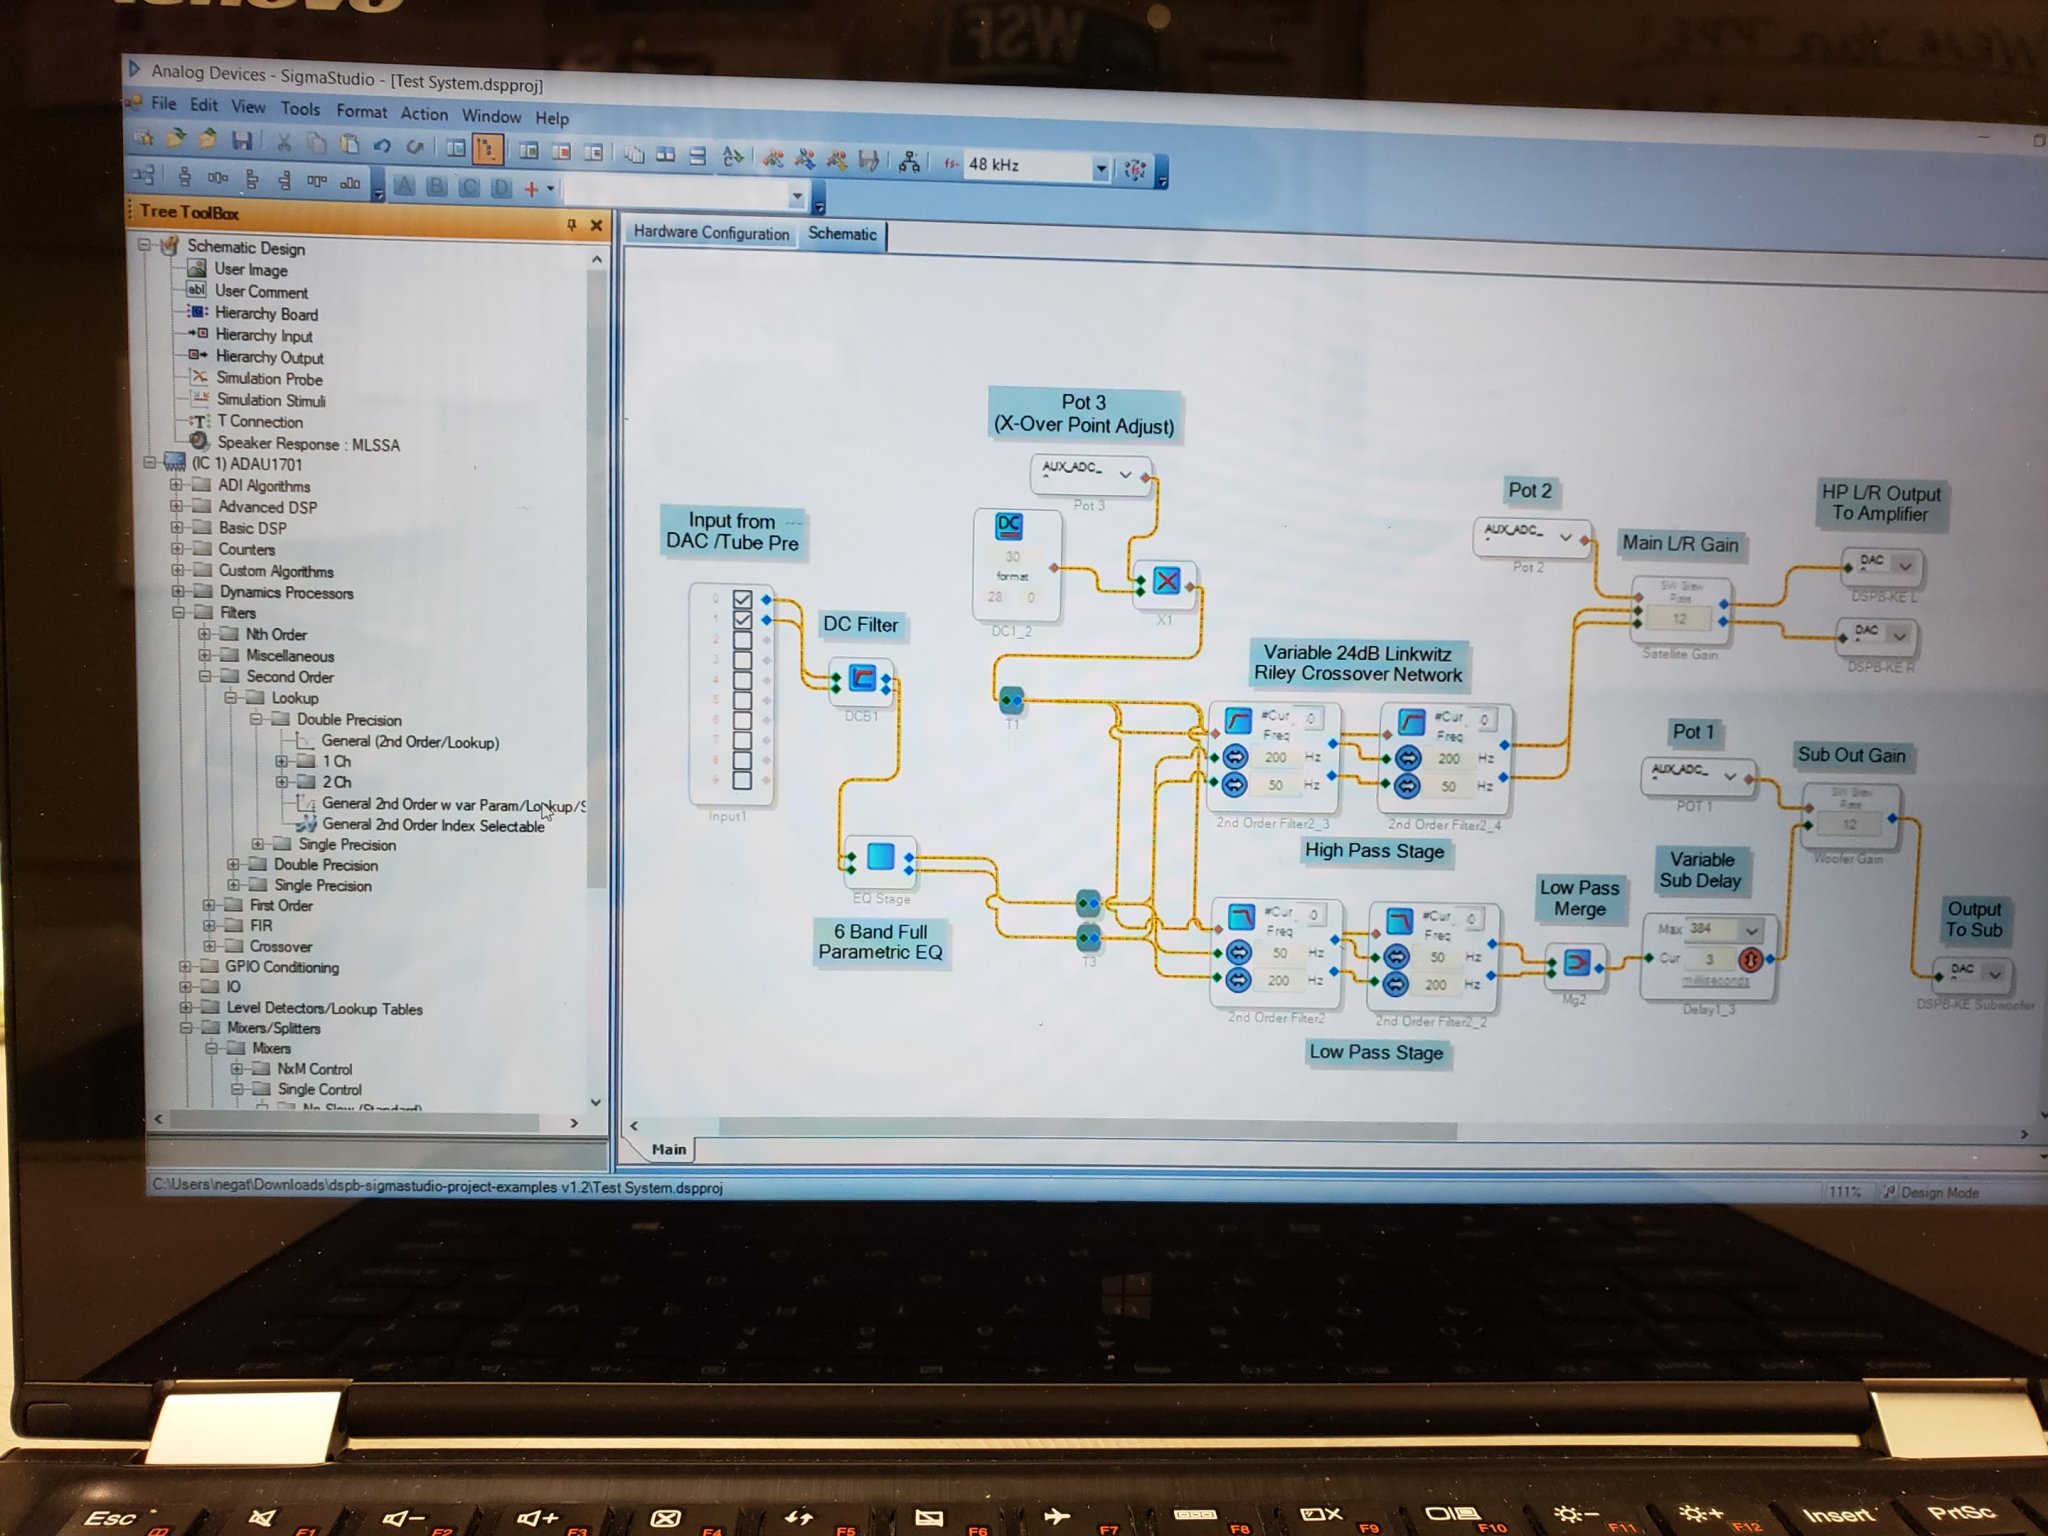Image resolution: width=2048 pixels, height=1536 pixels.
Task: Open the Format menu
Action: (361, 111)
